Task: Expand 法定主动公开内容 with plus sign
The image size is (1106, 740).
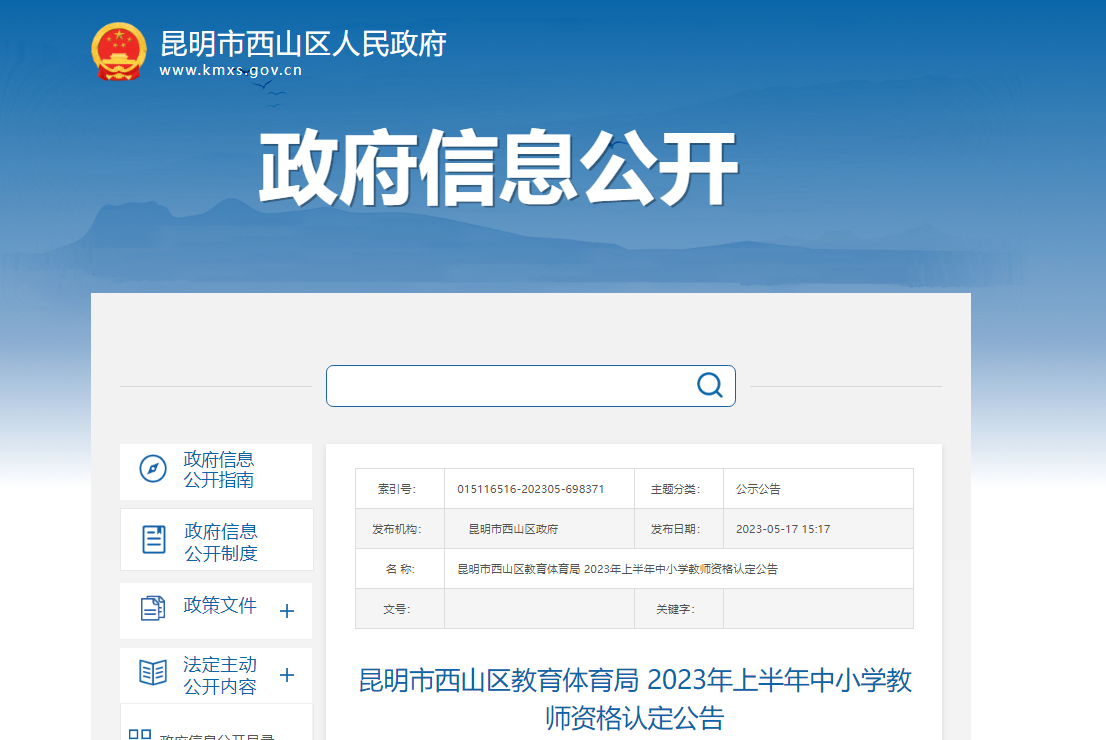Action: point(286,675)
